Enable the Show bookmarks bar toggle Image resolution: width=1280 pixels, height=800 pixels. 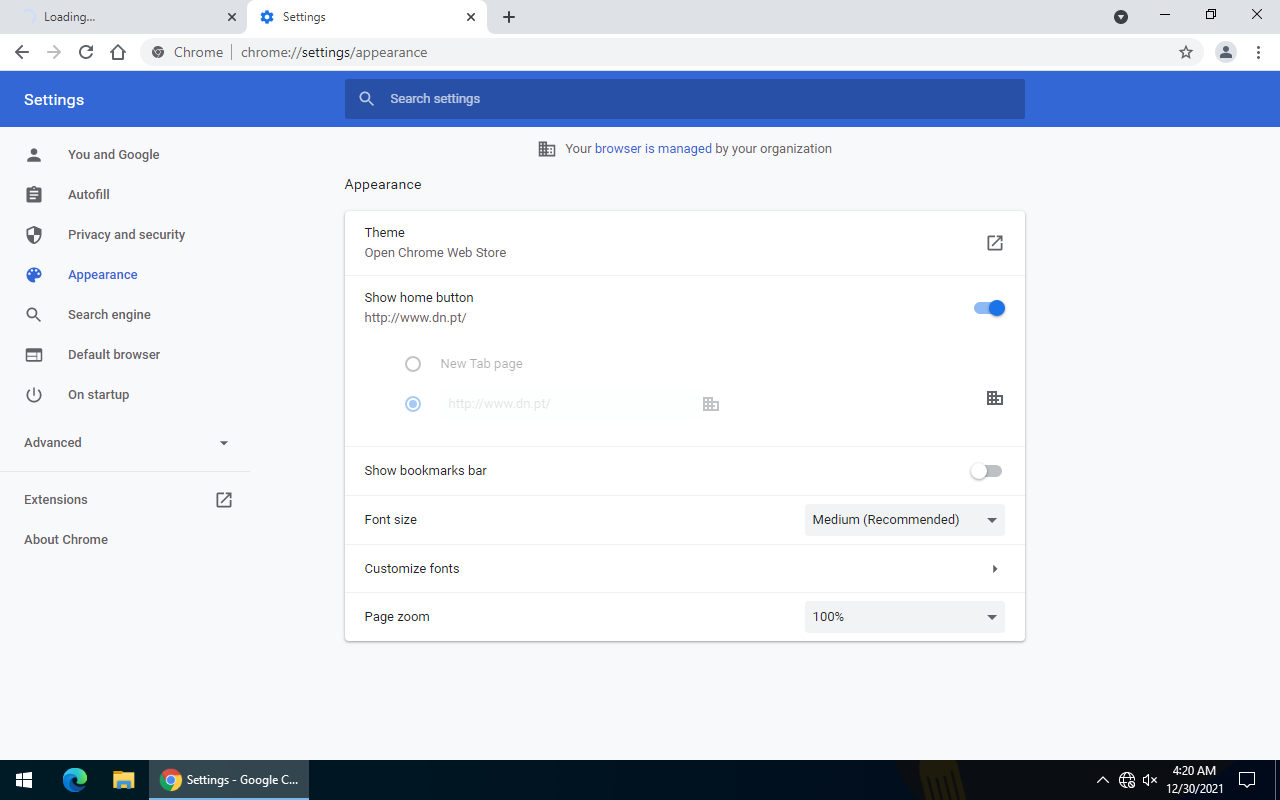(986, 471)
